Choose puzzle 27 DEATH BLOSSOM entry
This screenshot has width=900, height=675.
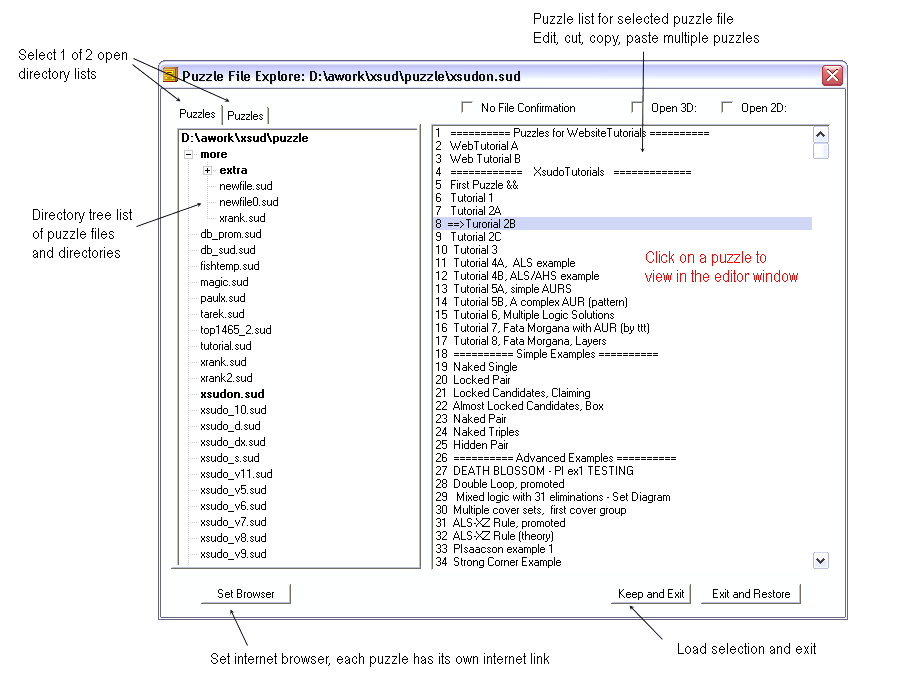click(x=542, y=471)
